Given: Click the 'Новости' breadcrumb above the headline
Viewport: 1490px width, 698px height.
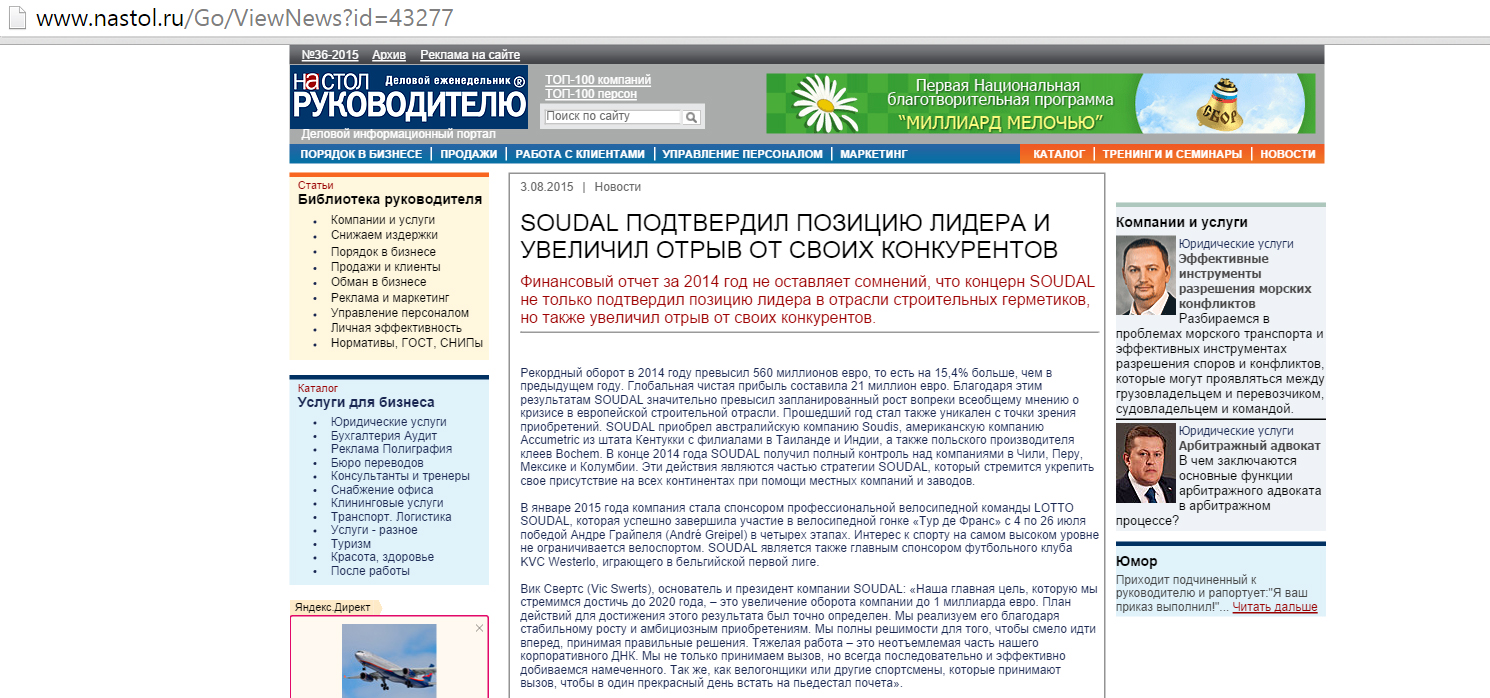Looking at the screenshot, I should coord(617,187).
